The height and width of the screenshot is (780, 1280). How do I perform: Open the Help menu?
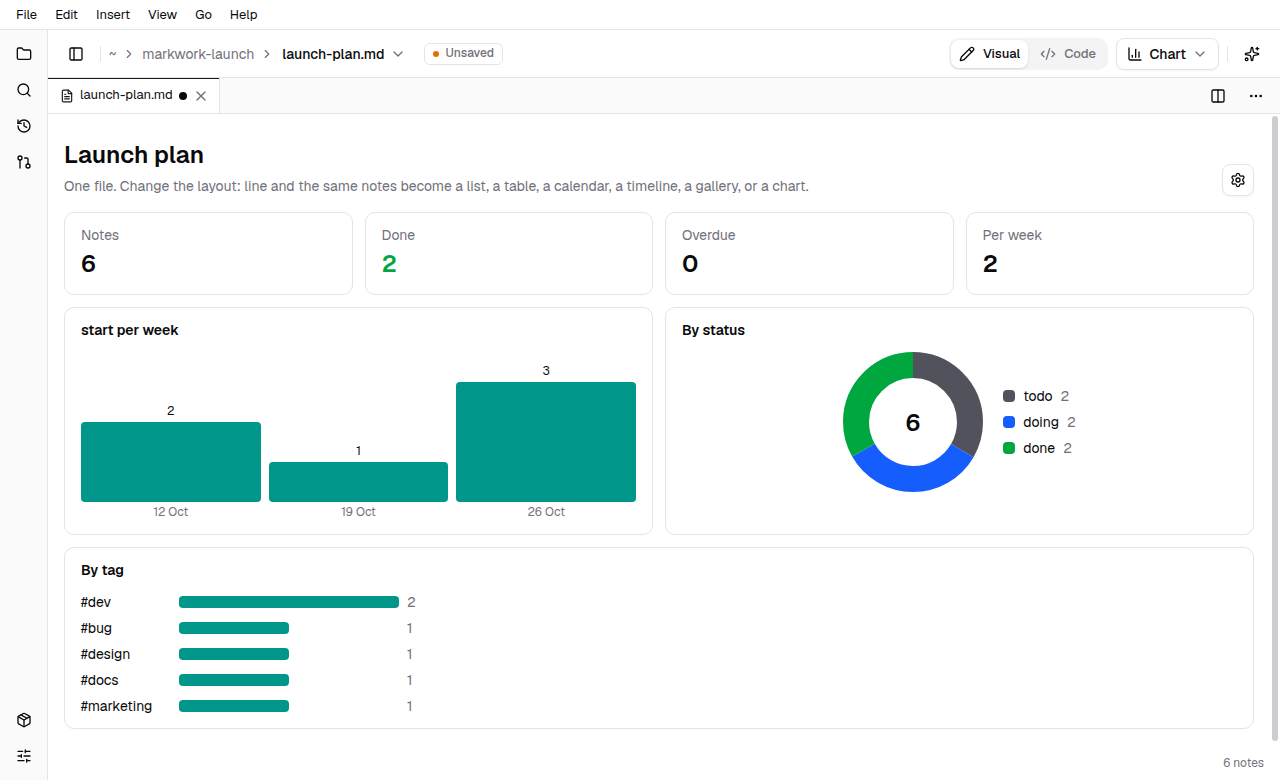tap(243, 15)
